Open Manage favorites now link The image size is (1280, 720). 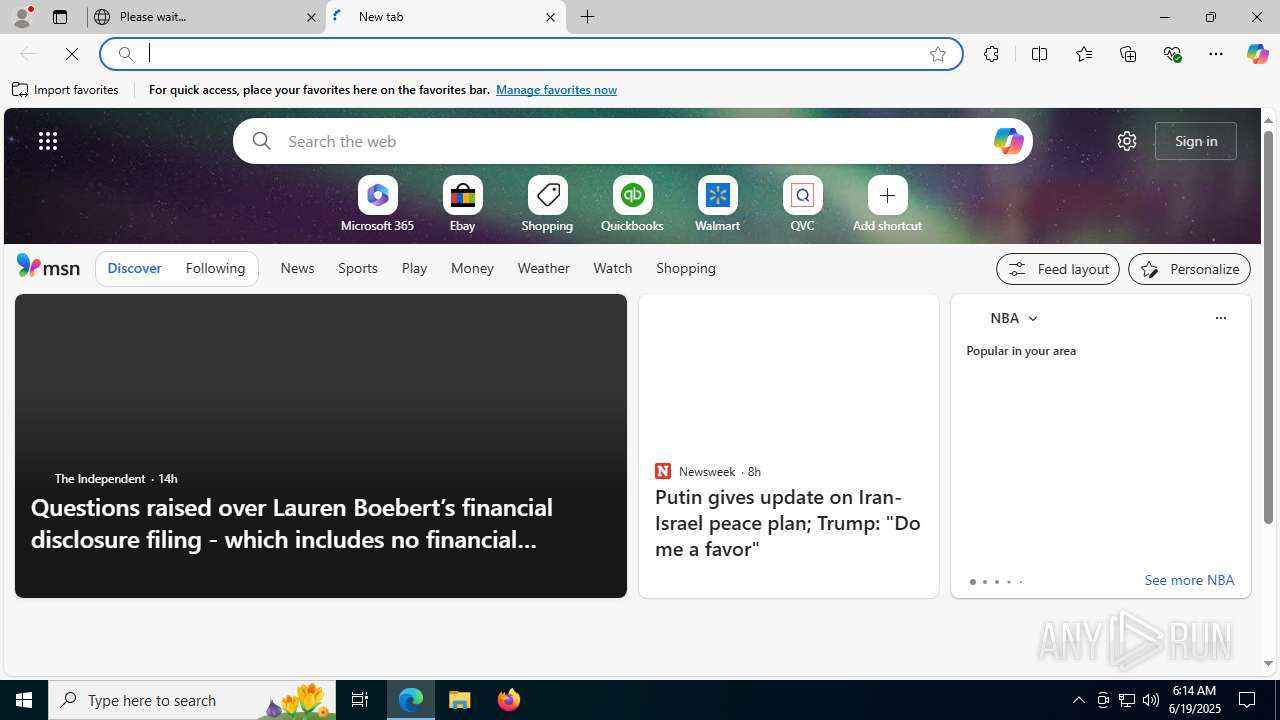click(556, 90)
